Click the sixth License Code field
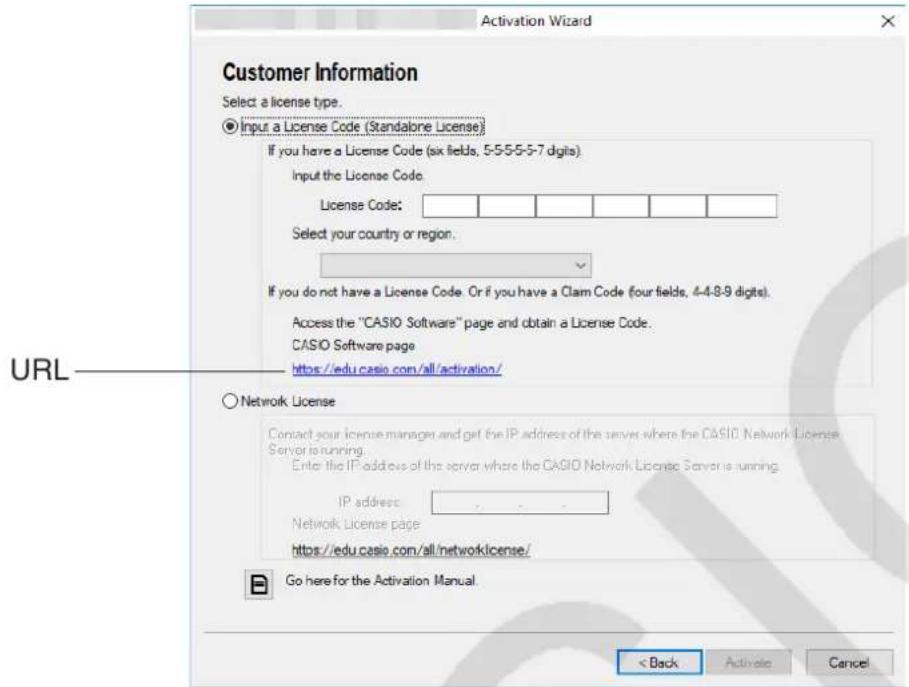 [742, 206]
